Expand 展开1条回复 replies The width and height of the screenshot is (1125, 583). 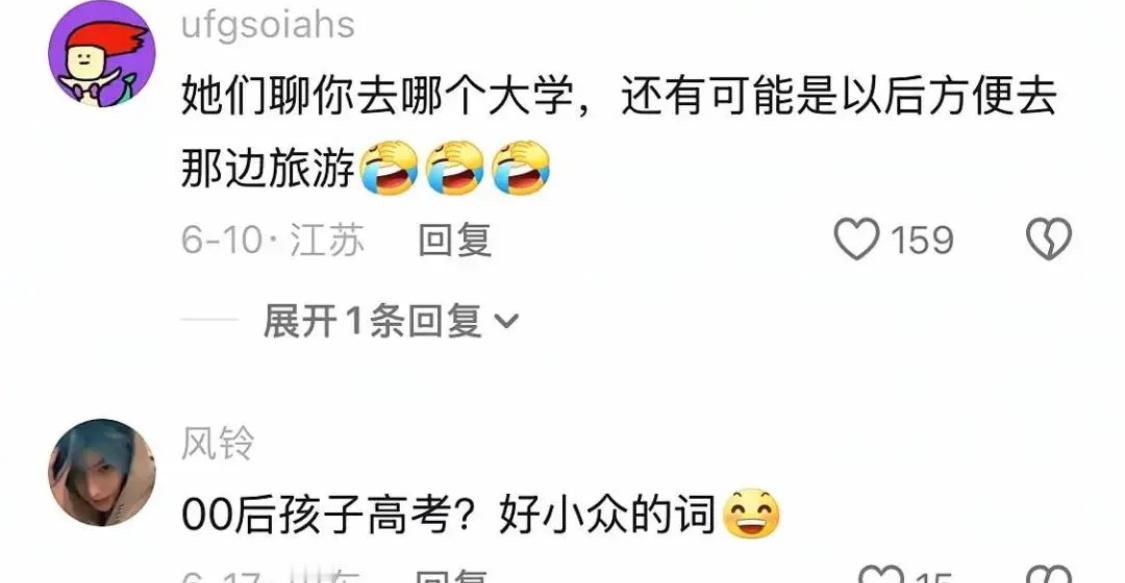[x=390, y=321]
